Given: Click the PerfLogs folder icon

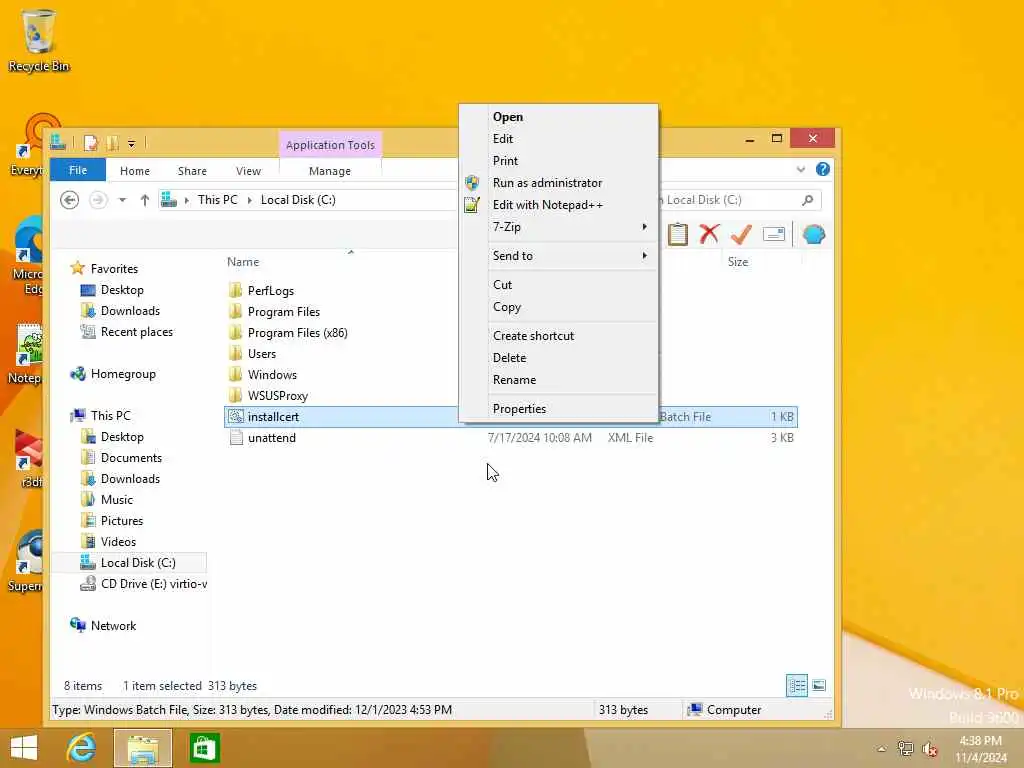Looking at the screenshot, I should [x=236, y=290].
